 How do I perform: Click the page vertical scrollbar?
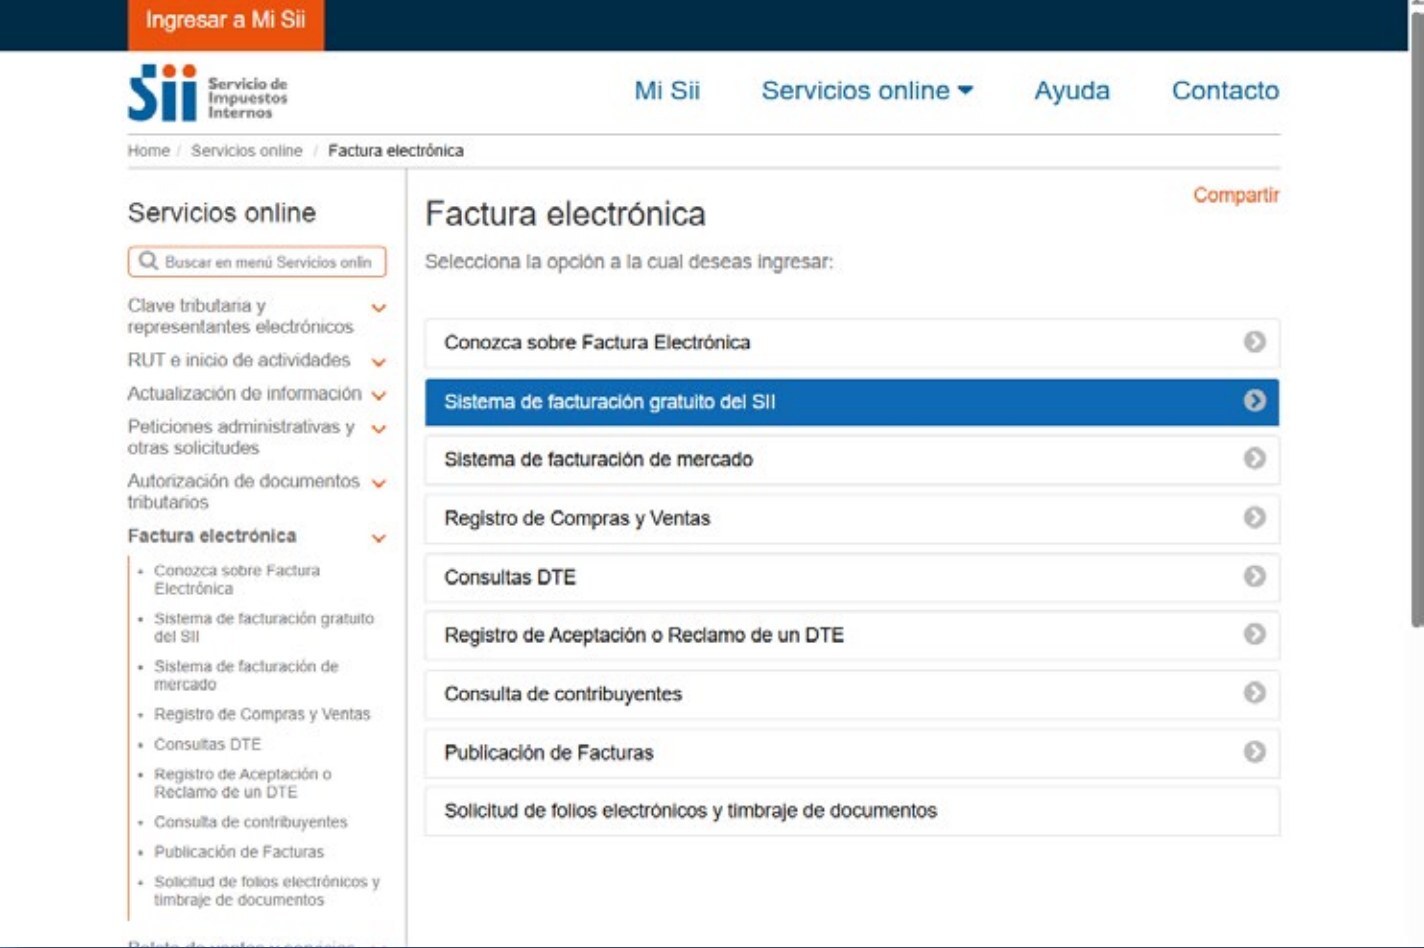[1416, 320]
